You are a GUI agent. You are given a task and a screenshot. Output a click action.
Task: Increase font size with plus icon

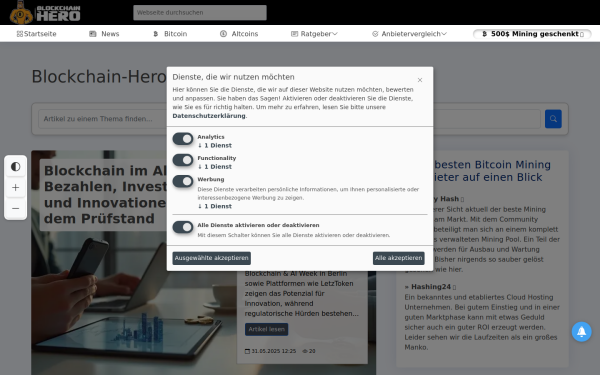coord(16,188)
